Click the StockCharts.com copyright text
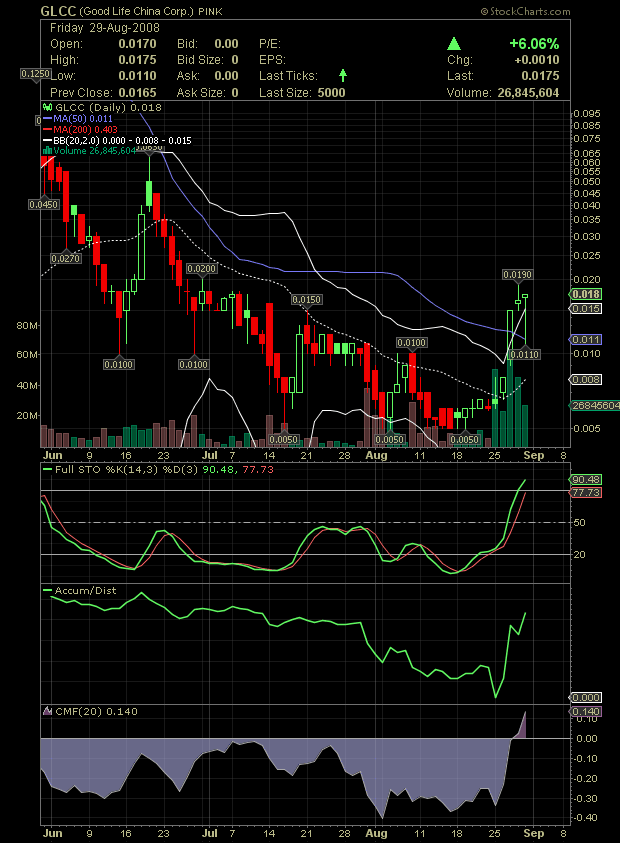This screenshot has width=620, height=843. tap(525, 11)
